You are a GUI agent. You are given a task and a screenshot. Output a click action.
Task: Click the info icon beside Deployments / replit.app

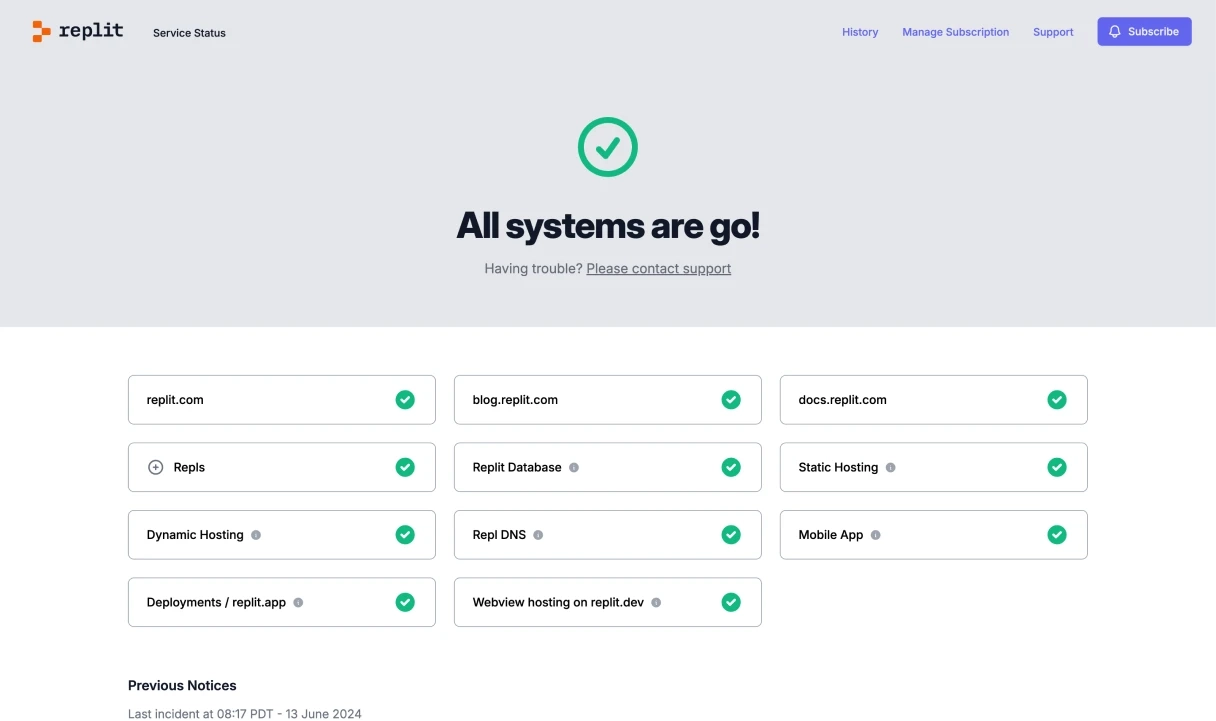pyautogui.click(x=298, y=603)
